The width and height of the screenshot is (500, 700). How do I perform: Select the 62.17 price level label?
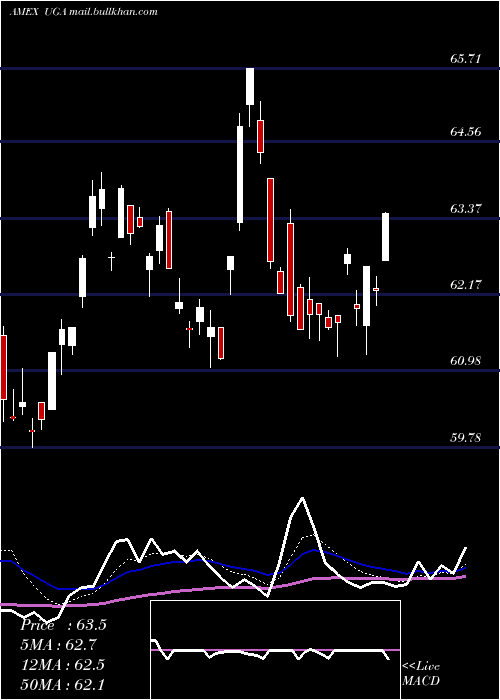466,284
